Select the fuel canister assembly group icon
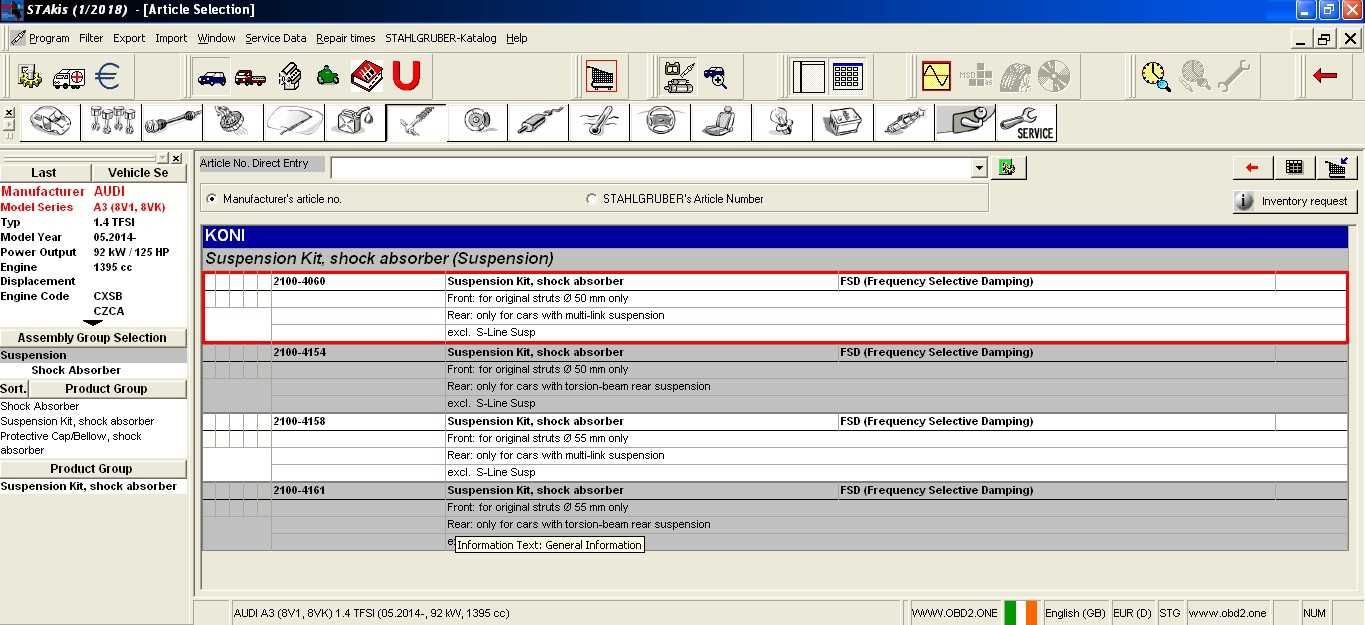Image resolution: width=1365 pixels, height=625 pixels. (x=355, y=122)
